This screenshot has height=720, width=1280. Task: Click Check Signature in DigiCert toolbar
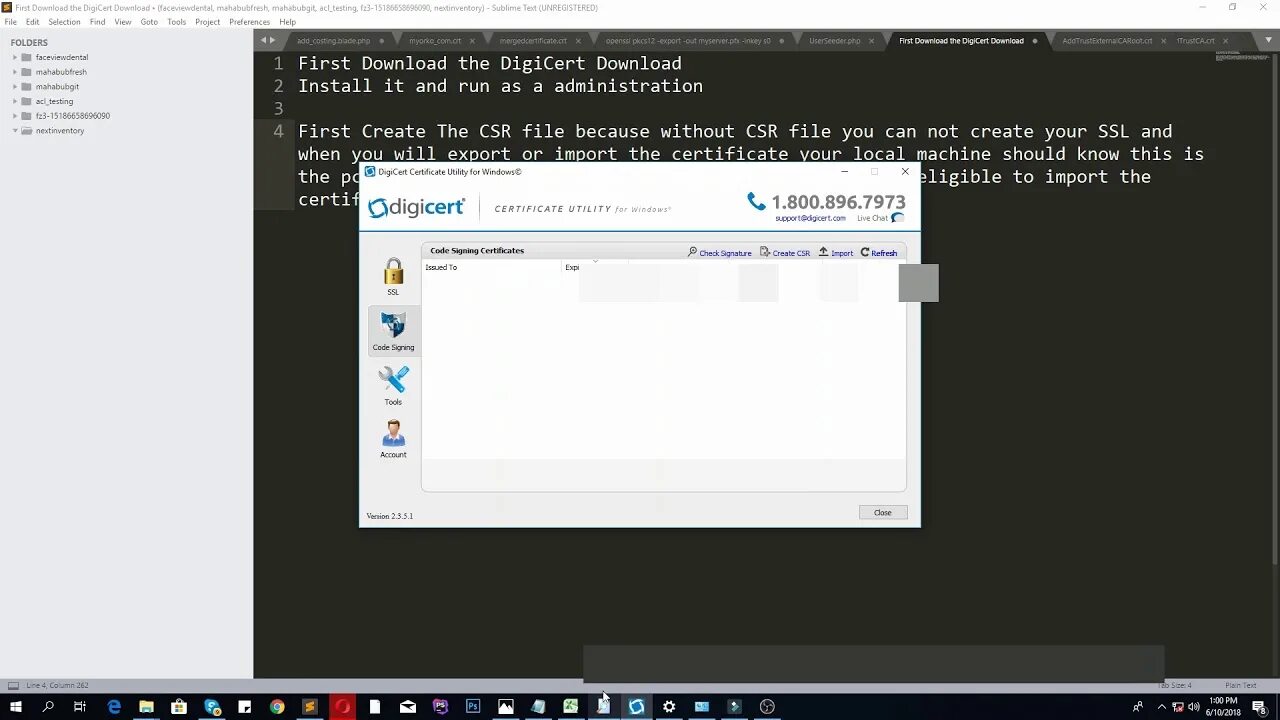point(719,253)
